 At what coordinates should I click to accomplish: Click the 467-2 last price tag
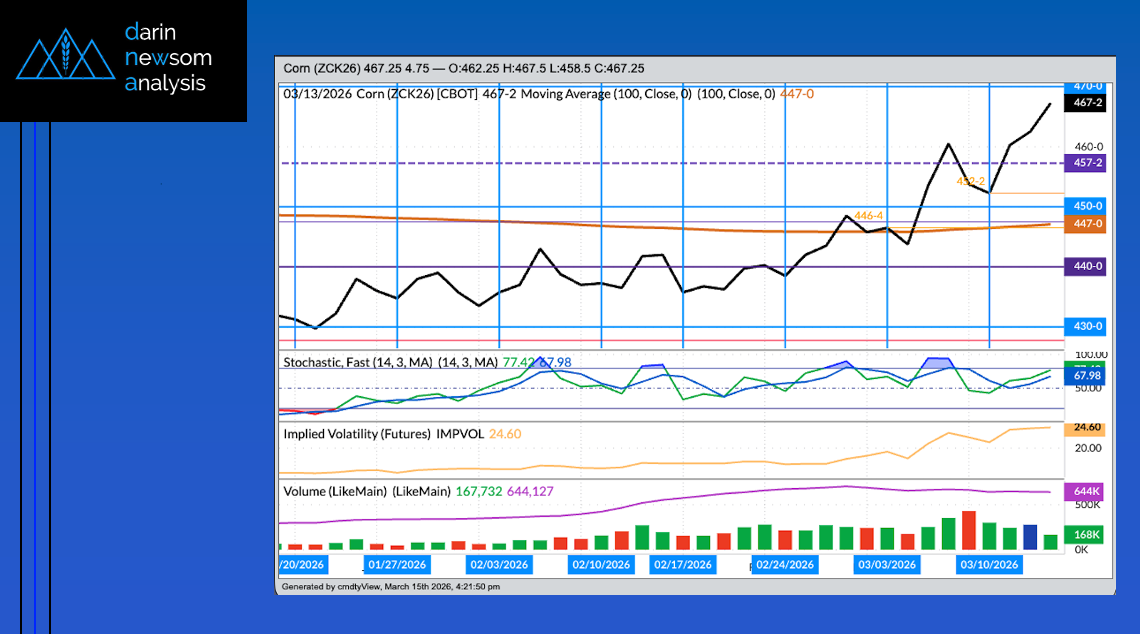click(x=1087, y=103)
